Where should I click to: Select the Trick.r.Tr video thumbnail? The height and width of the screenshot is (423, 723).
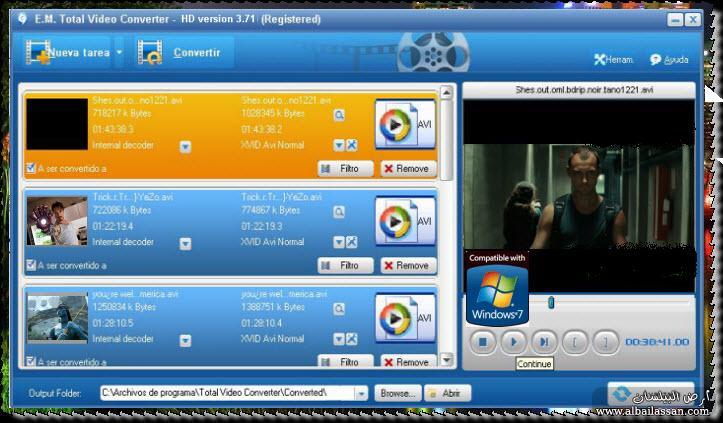click(x=57, y=221)
